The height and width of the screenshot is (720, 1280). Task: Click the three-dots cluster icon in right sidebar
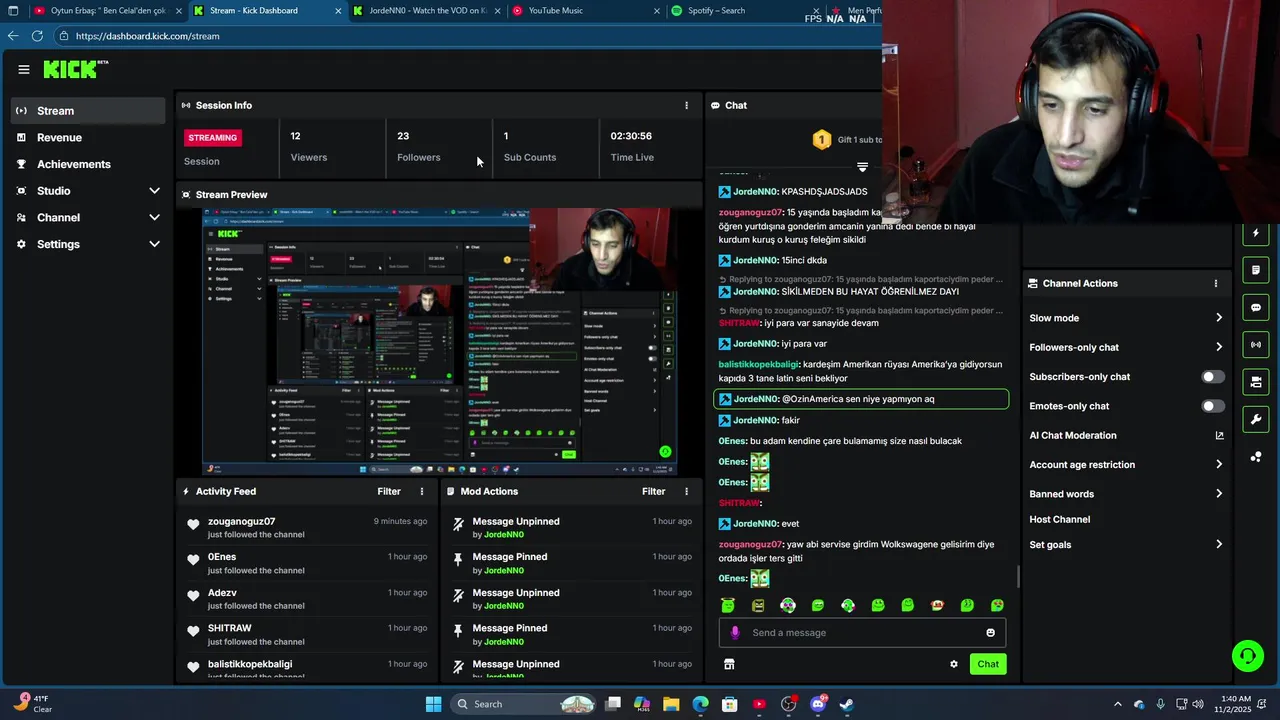pyautogui.click(x=1256, y=457)
